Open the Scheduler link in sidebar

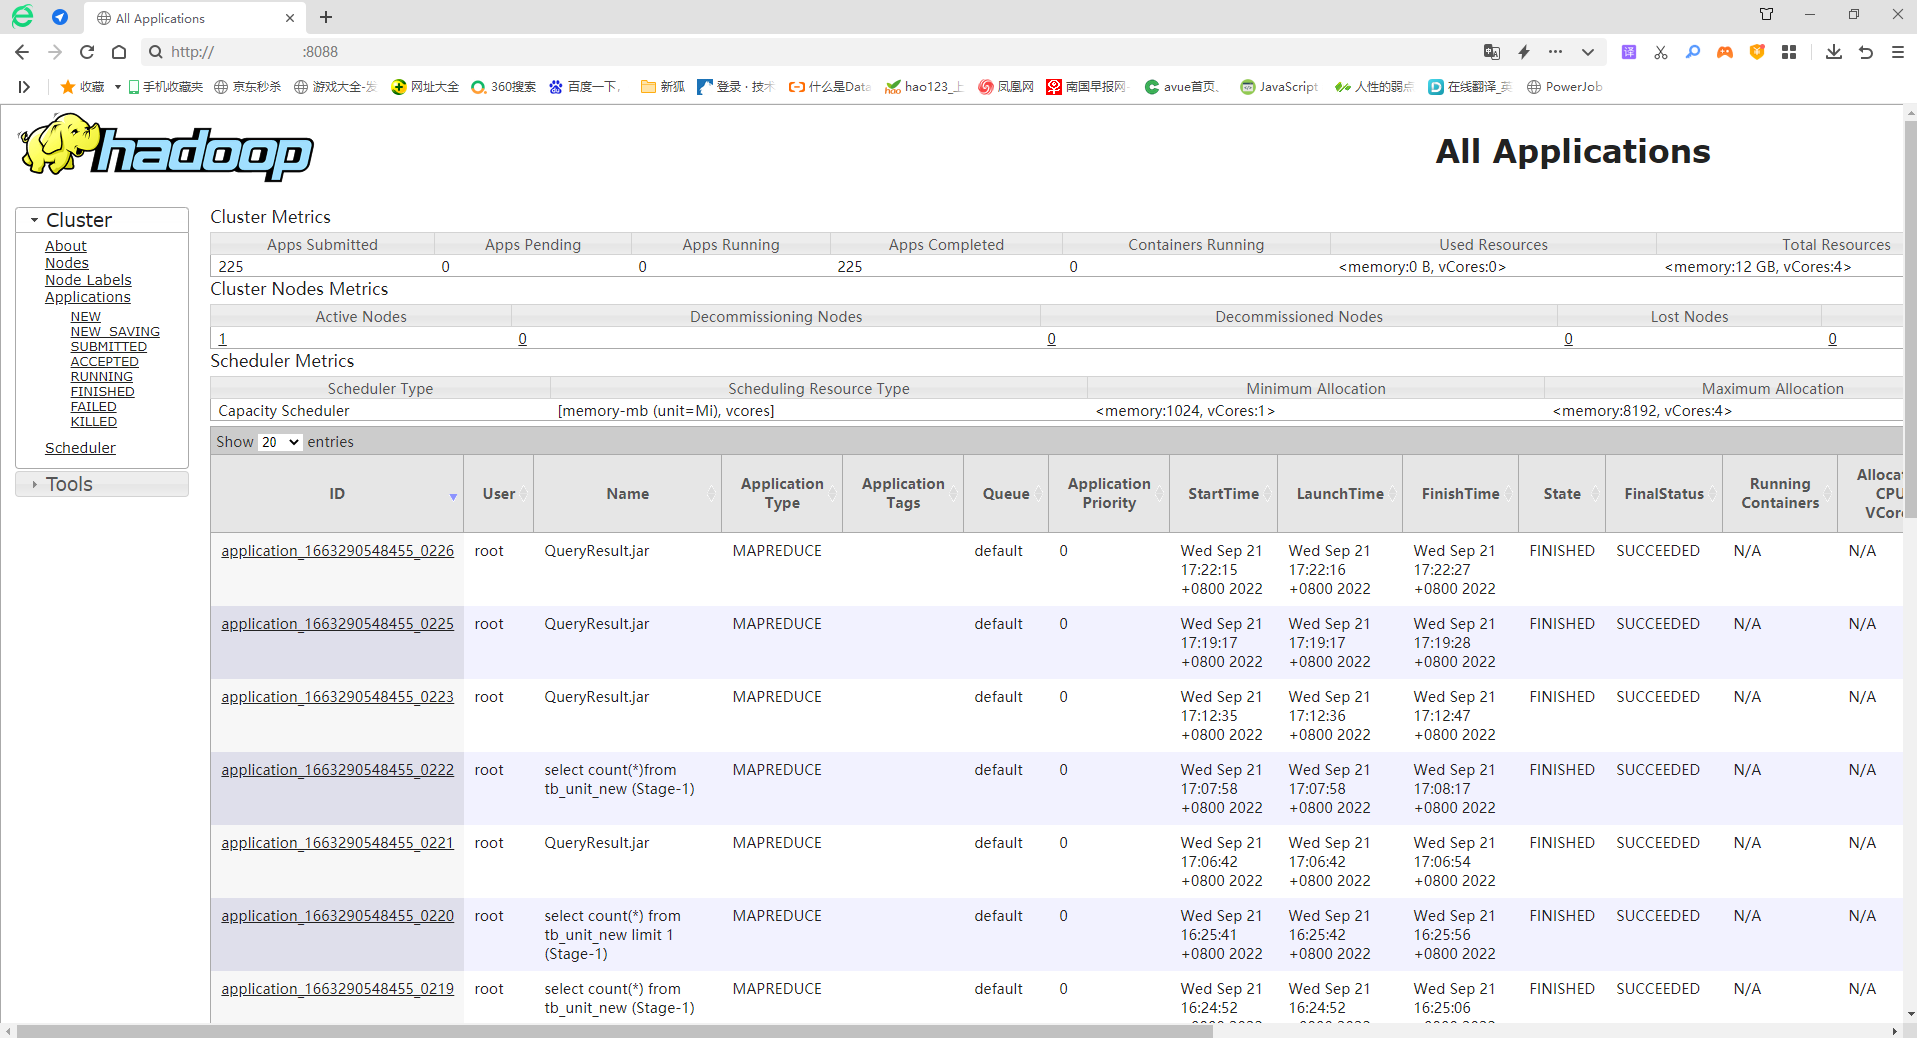click(x=80, y=448)
